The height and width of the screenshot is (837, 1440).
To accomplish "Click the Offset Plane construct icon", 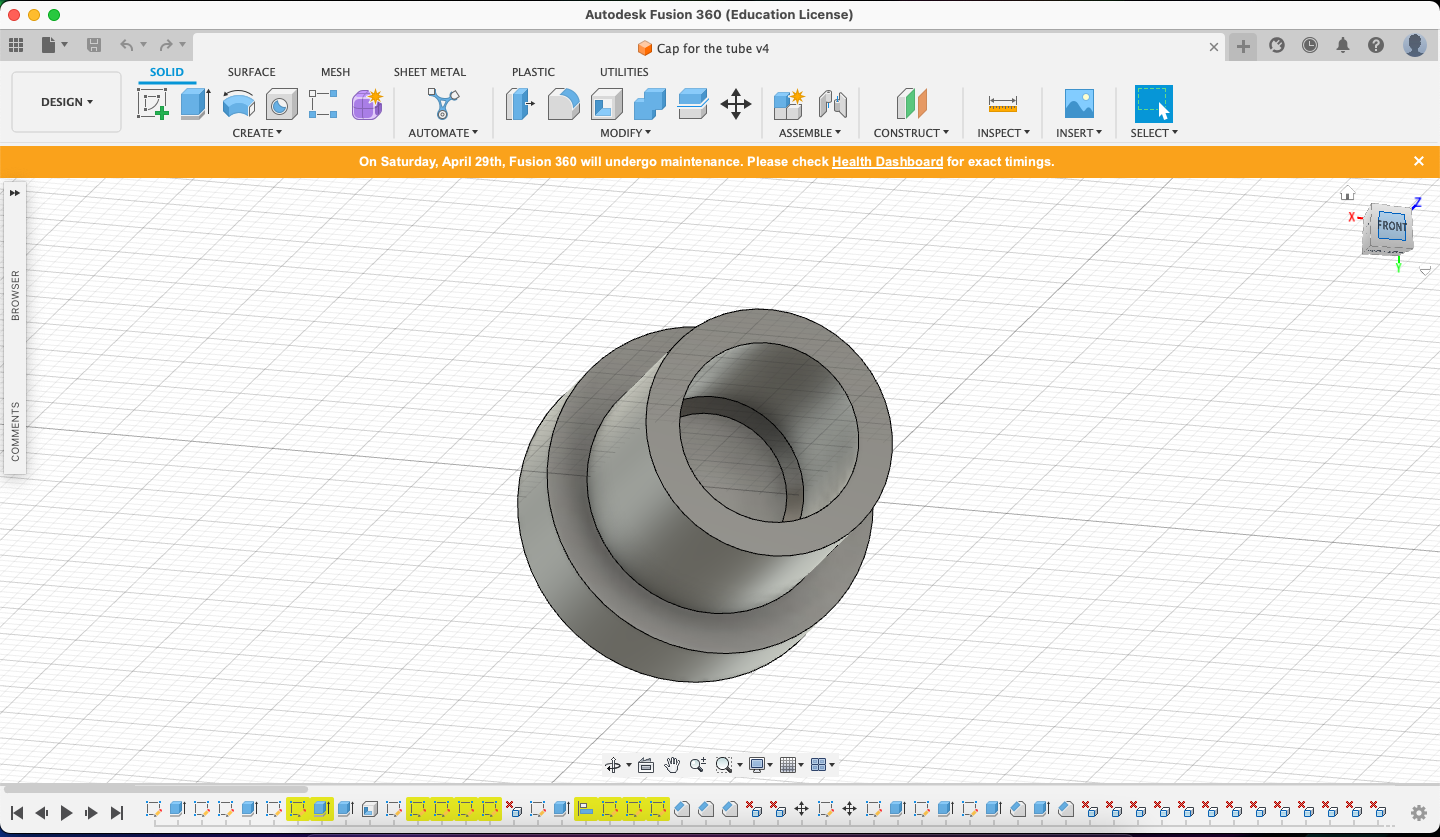I will [x=911, y=104].
